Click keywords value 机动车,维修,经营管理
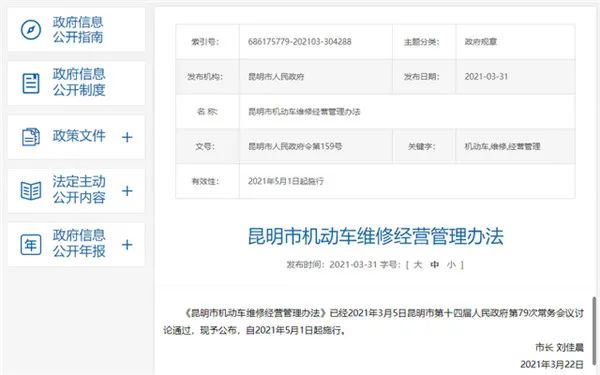The height and width of the screenshot is (375, 600). (x=502, y=146)
